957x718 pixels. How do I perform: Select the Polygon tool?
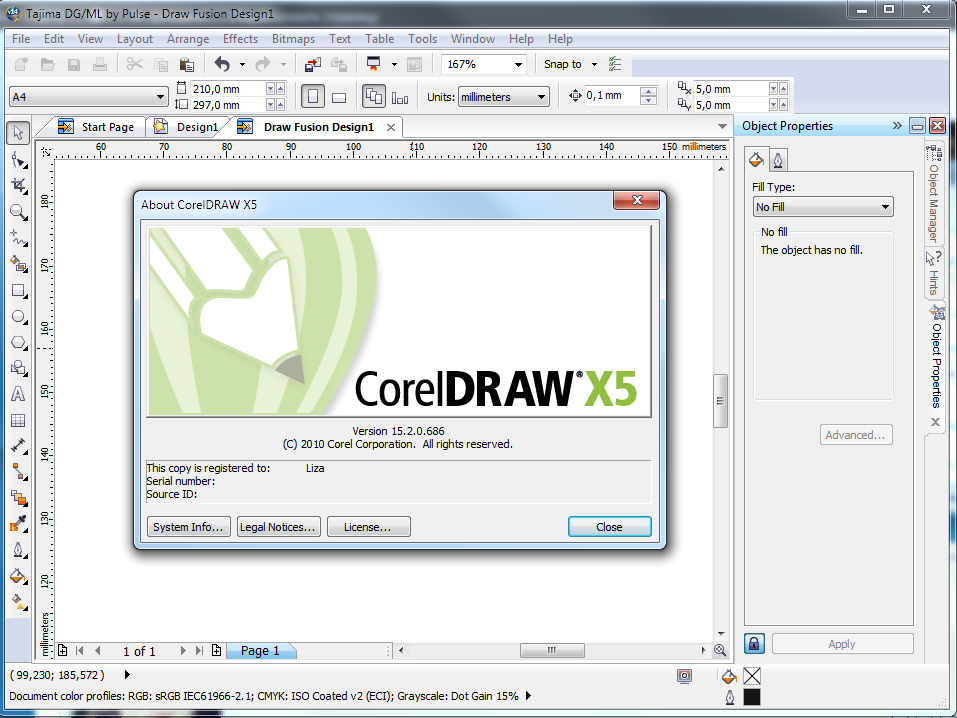pos(18,343)
